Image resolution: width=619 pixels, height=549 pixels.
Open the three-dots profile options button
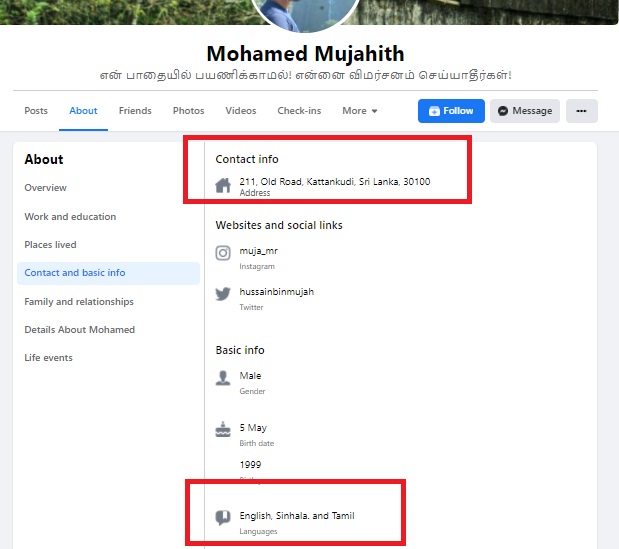581,111
